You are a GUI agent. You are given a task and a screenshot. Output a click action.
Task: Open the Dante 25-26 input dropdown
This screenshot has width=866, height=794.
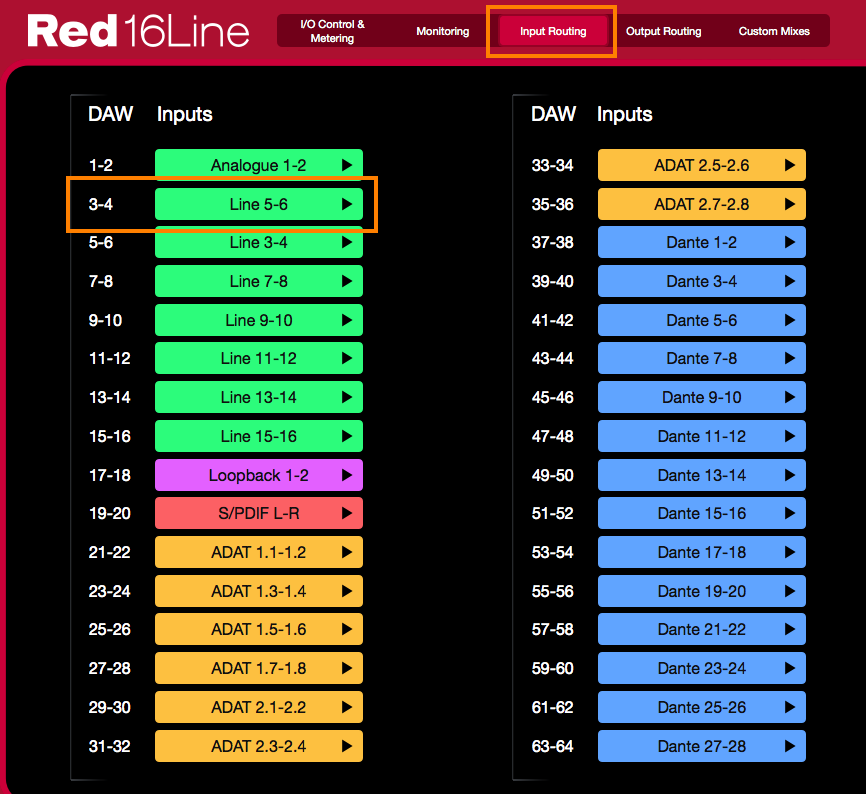pyautogui.click(x=701, y=707)
